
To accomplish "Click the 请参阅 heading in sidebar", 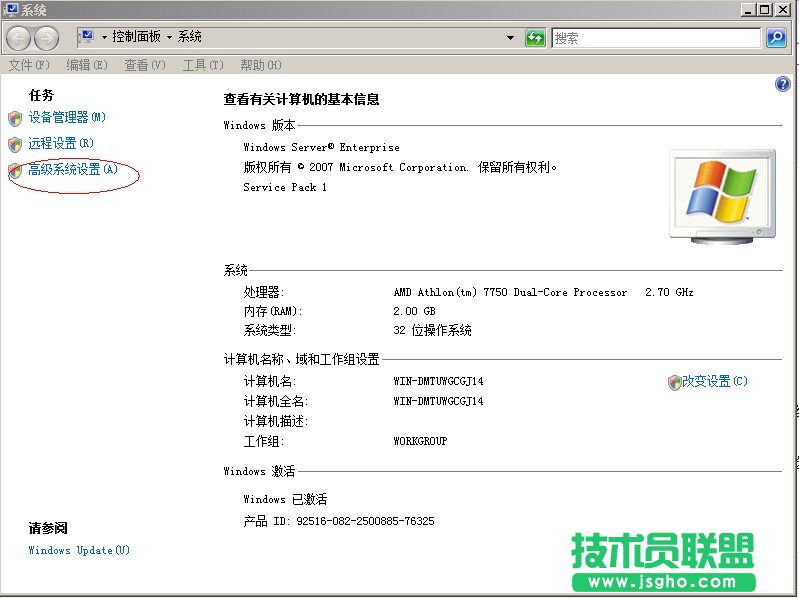I will pyautogui.click(x=48, y=528).
